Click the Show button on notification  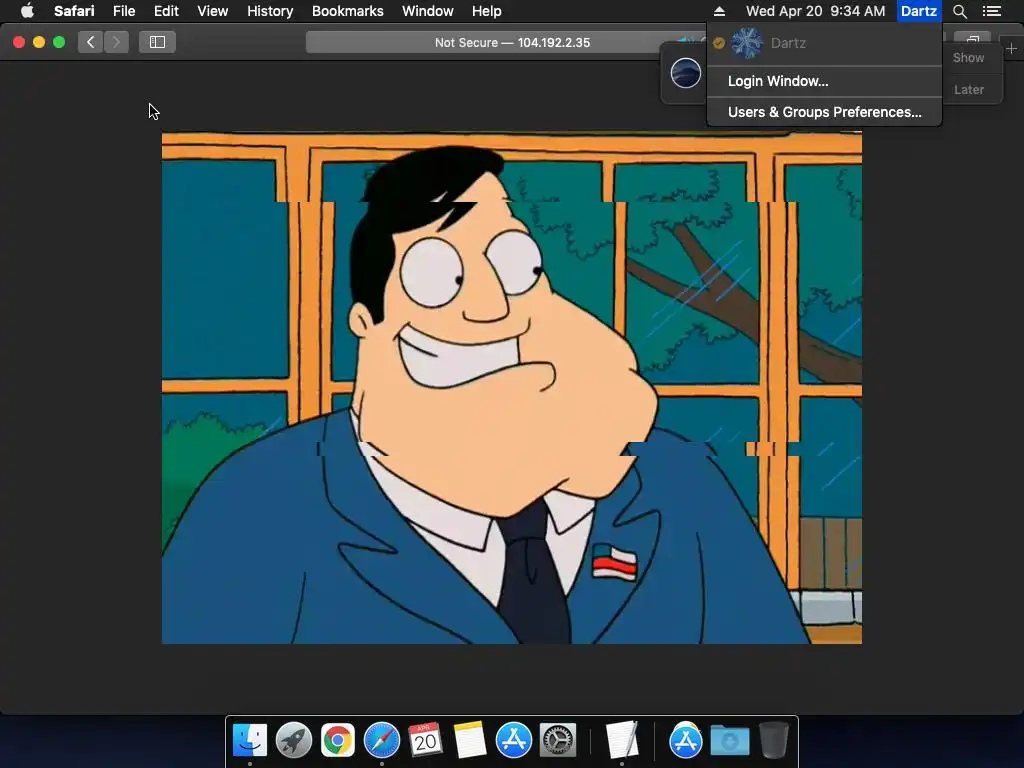click(x=968, y=57)
